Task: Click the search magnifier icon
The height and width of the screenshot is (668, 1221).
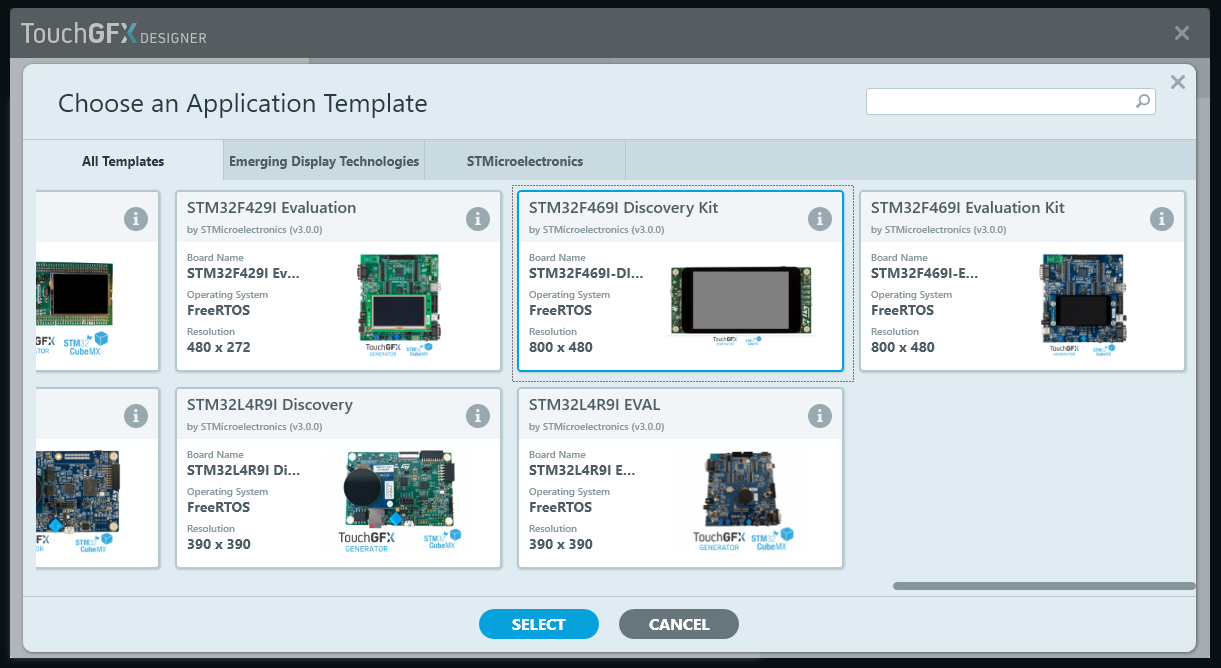Action: (1142, 101)
